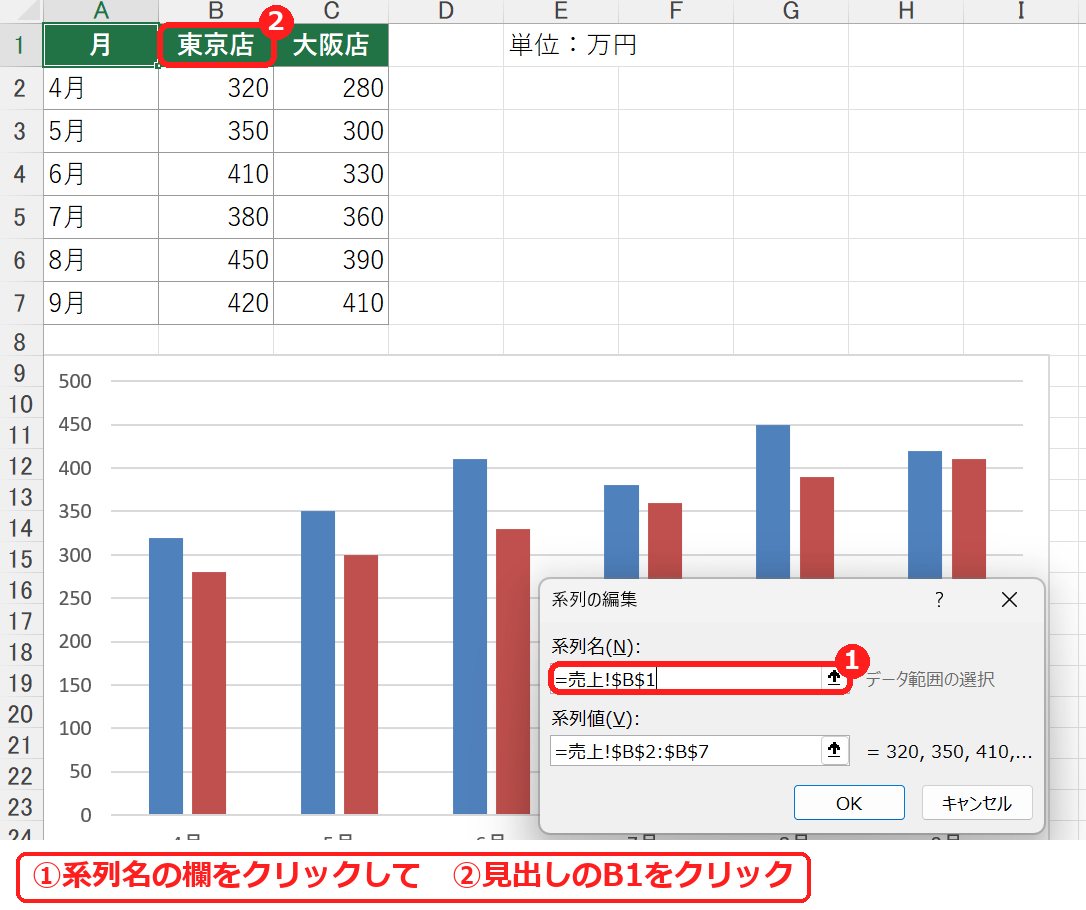Image resolution: width=1086 pixels, height=910 pixels.
Task: Click the red 4月 bar in chart
Action: click(x=209, y=693)
